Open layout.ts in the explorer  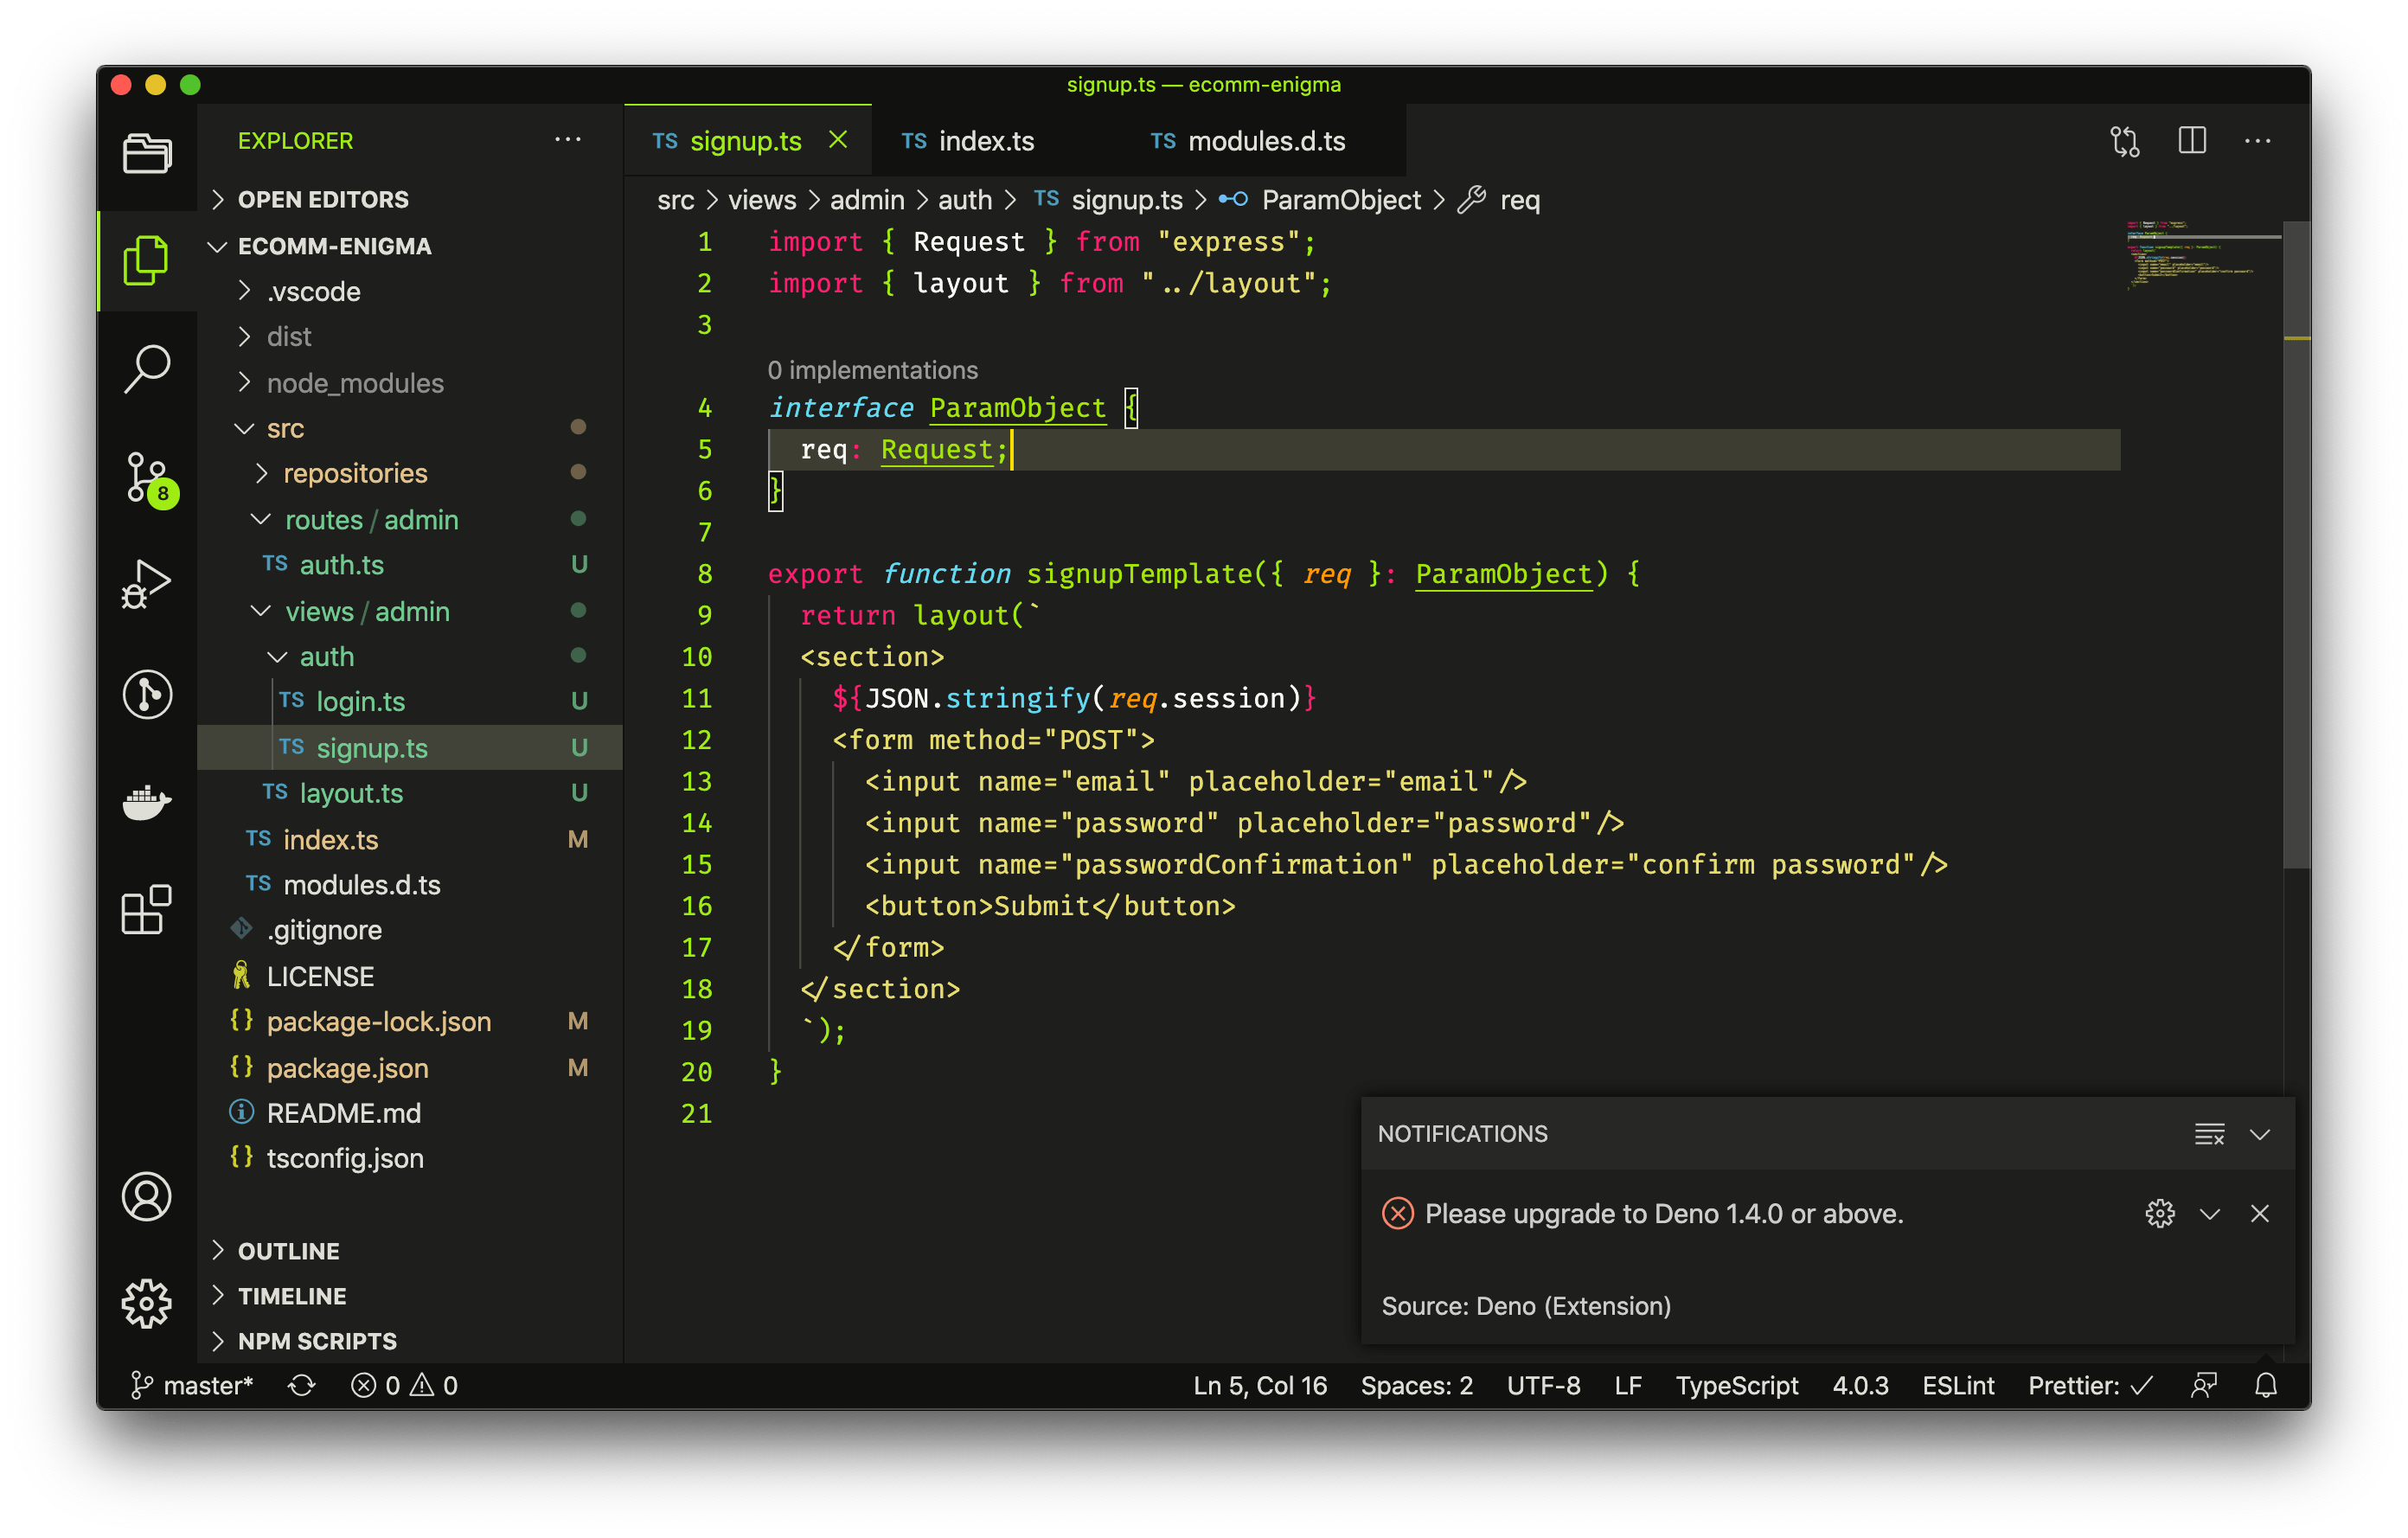(410, 793)
